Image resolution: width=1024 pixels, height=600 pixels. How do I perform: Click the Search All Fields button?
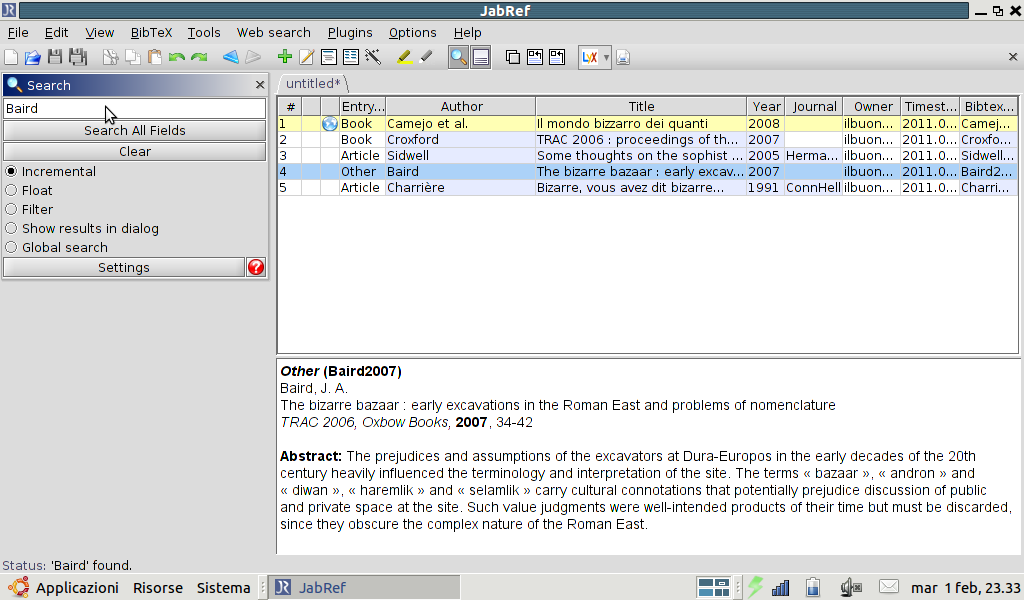pyautogui.click(x=135, y=131)
